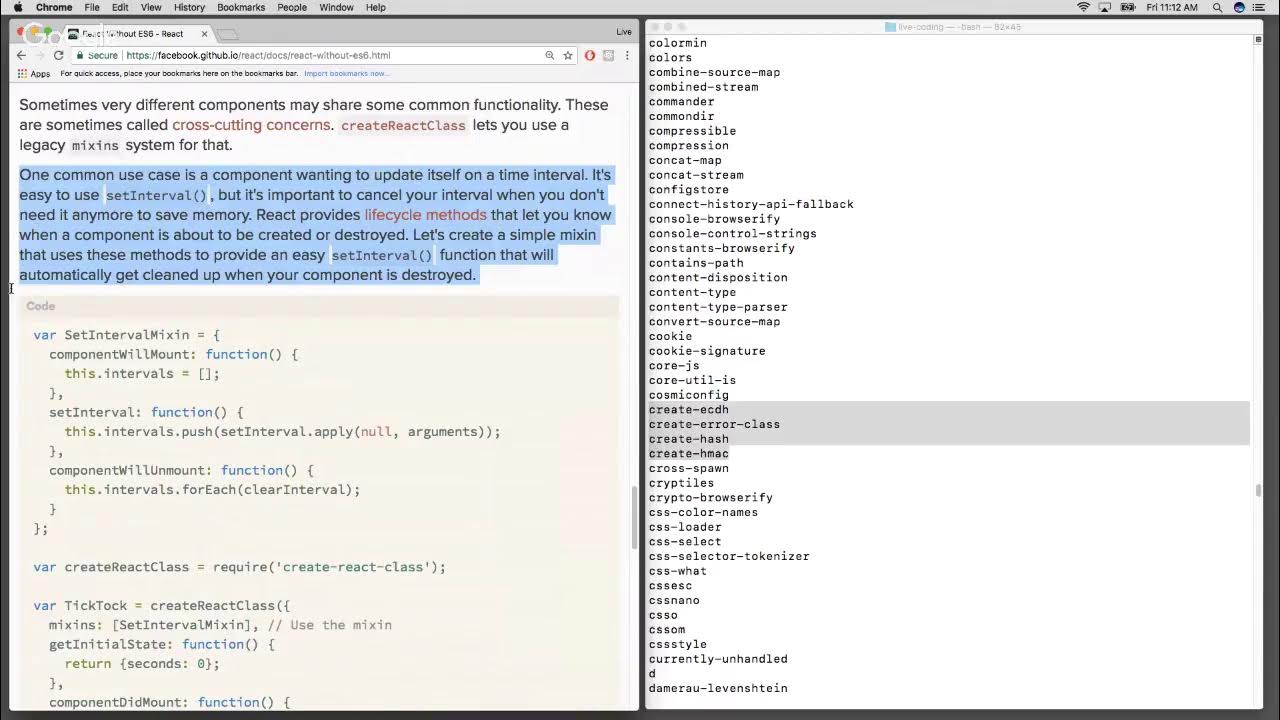Open the Bookmarks menu
The image size is (1280, 720).
[x=241, y=7]
